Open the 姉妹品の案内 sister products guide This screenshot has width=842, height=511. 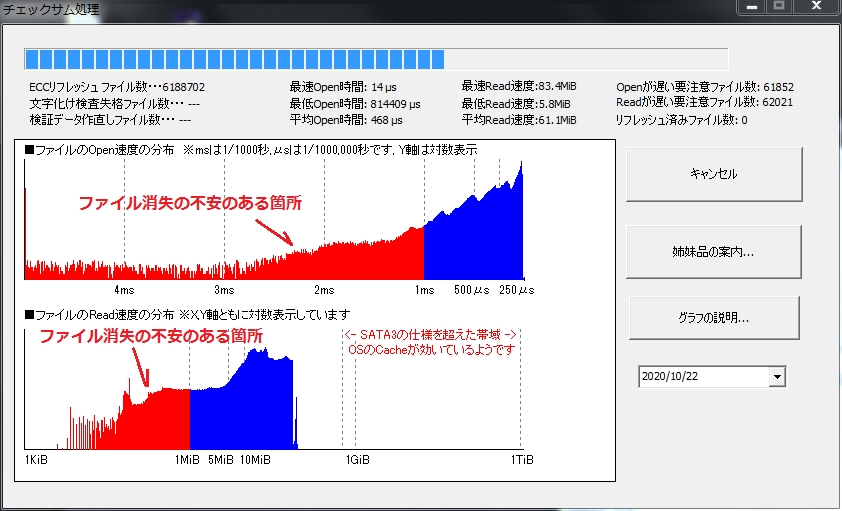(x=713, y=252)
